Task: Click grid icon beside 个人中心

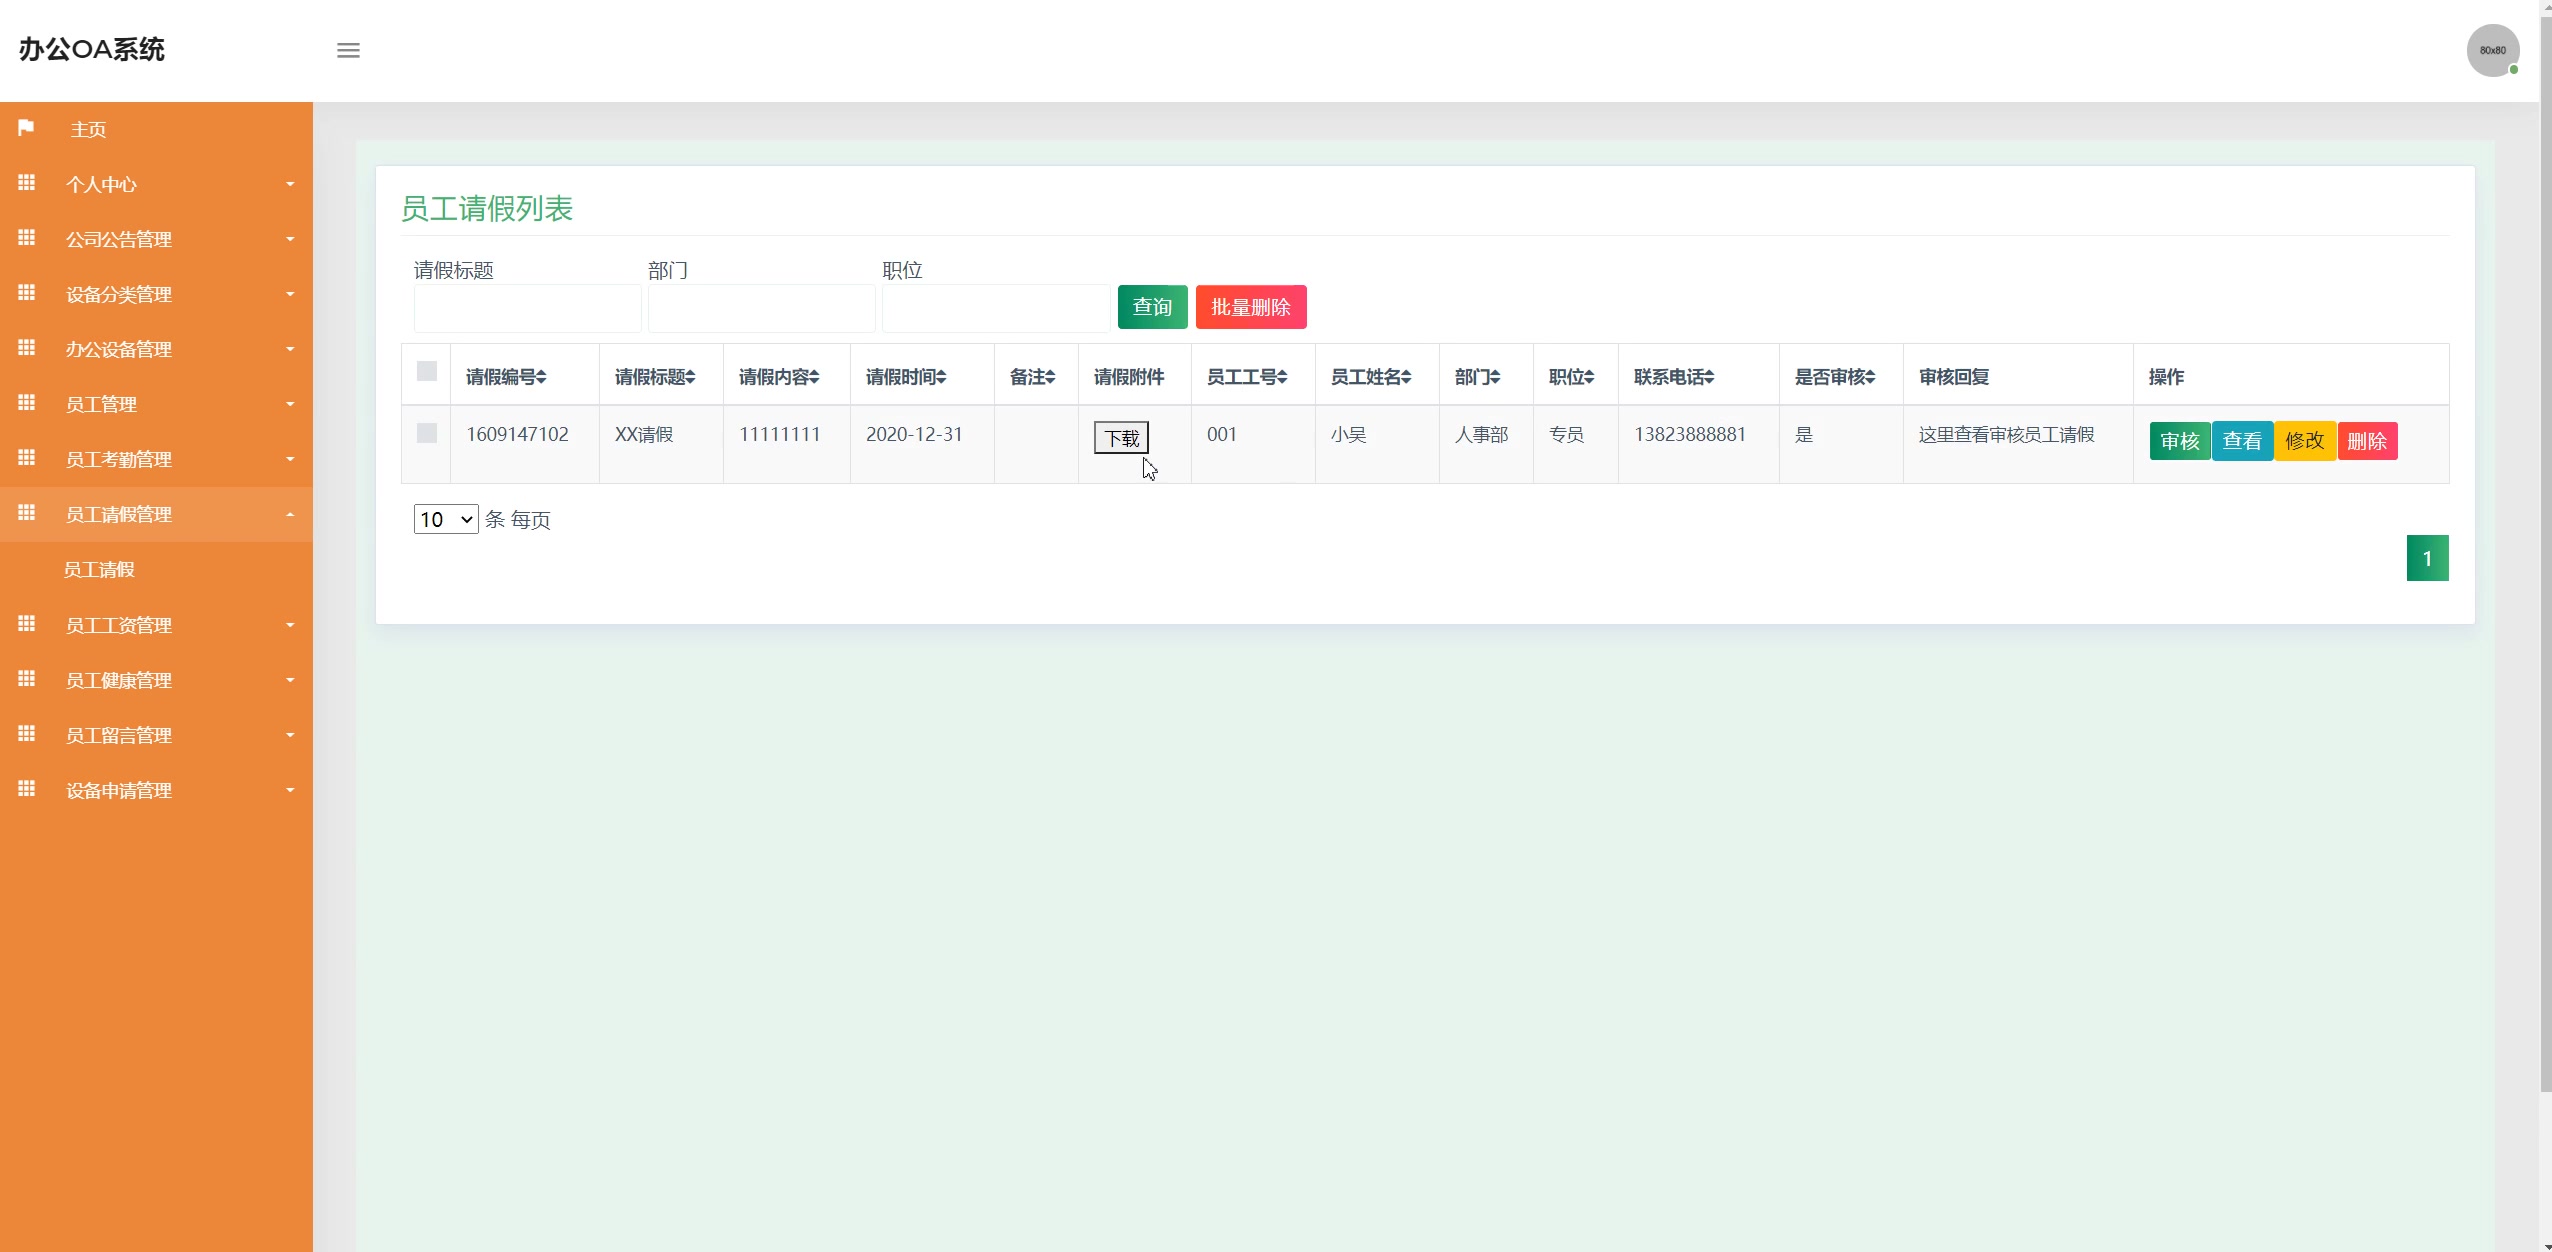Action: 27,183
